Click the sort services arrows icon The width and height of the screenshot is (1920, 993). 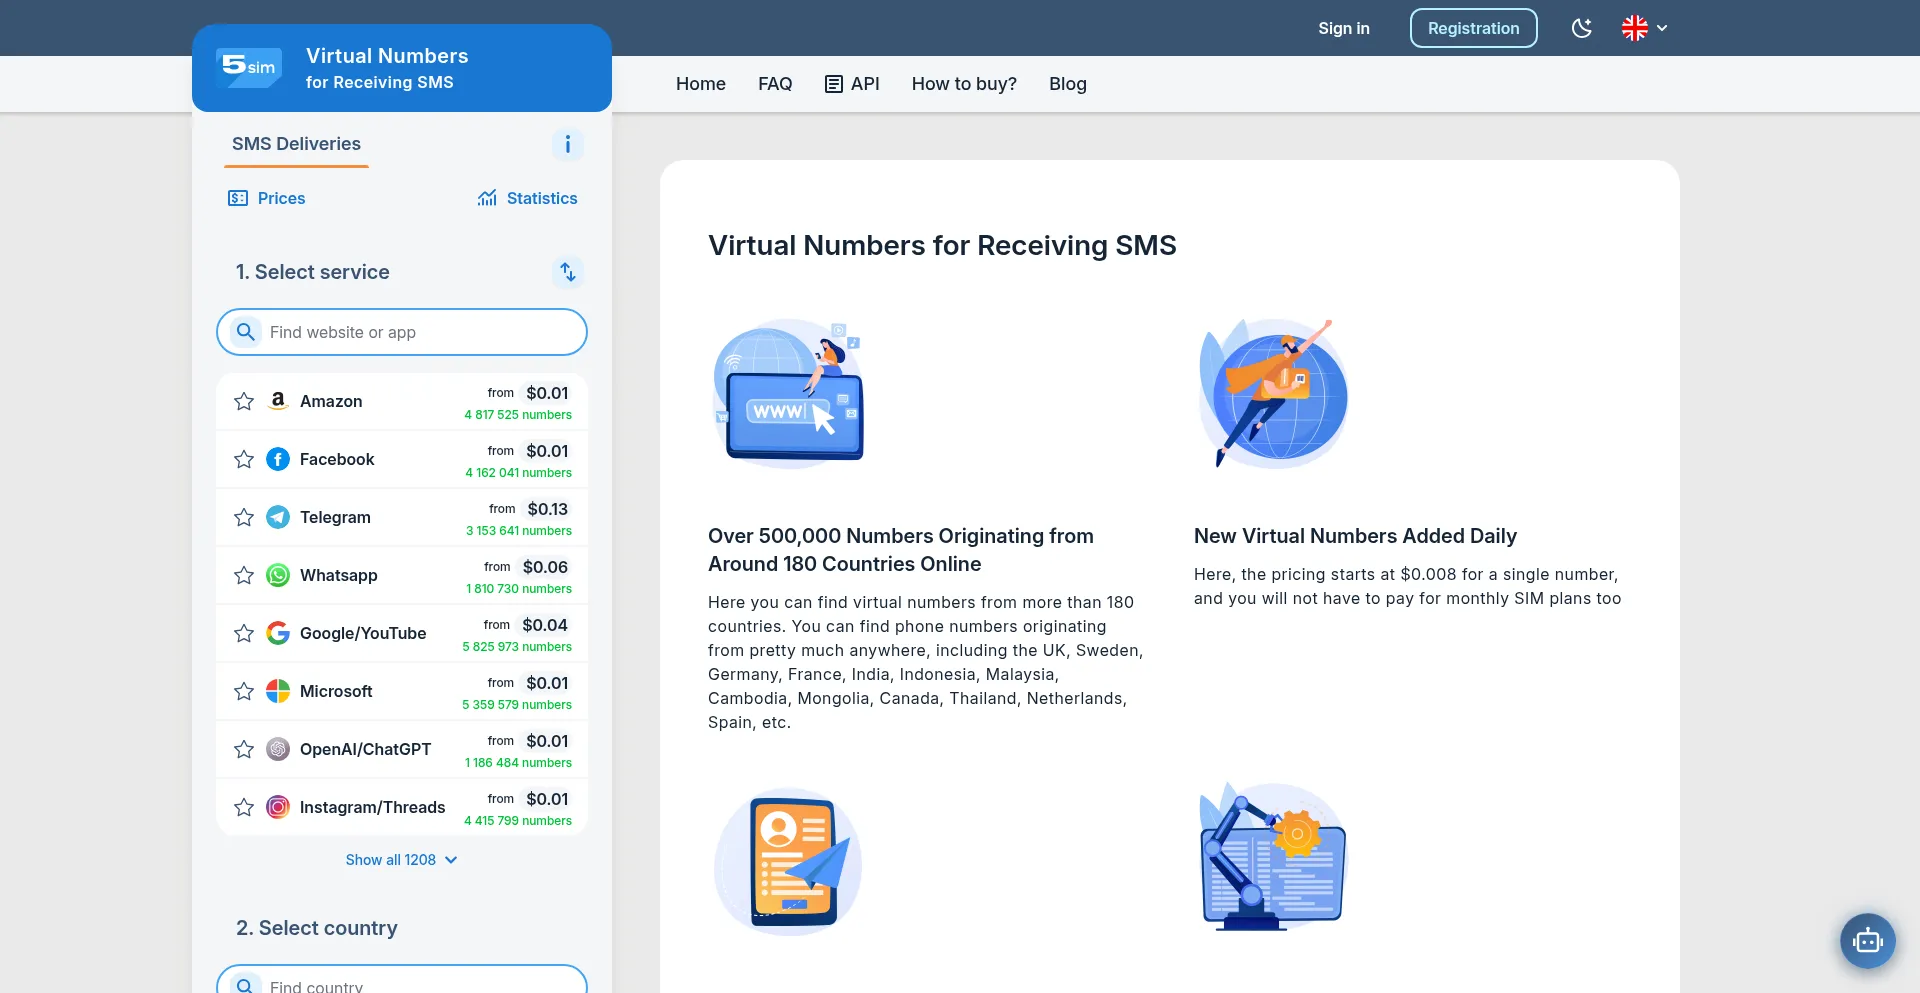[568, 272]
